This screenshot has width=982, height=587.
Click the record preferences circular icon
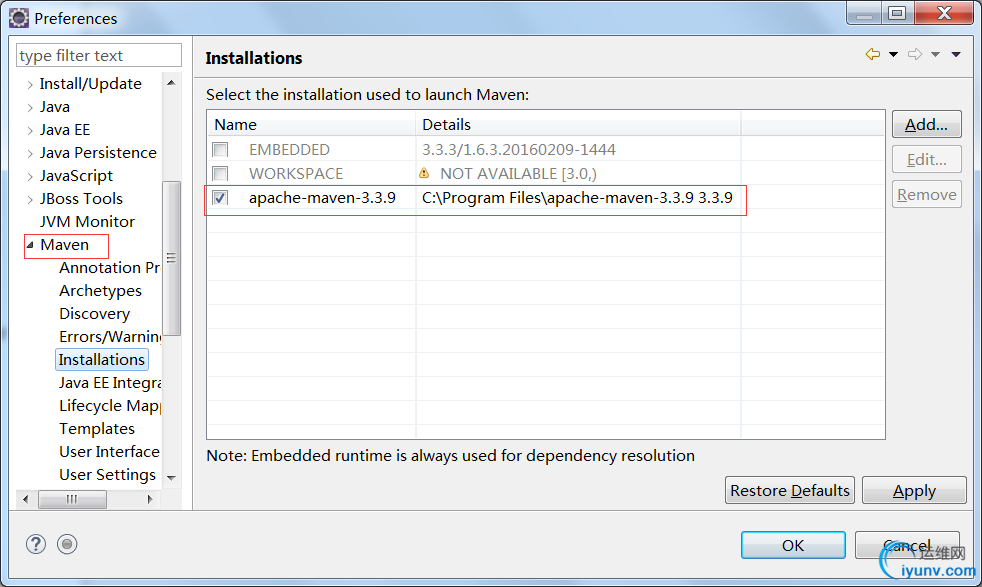[67, 544]
